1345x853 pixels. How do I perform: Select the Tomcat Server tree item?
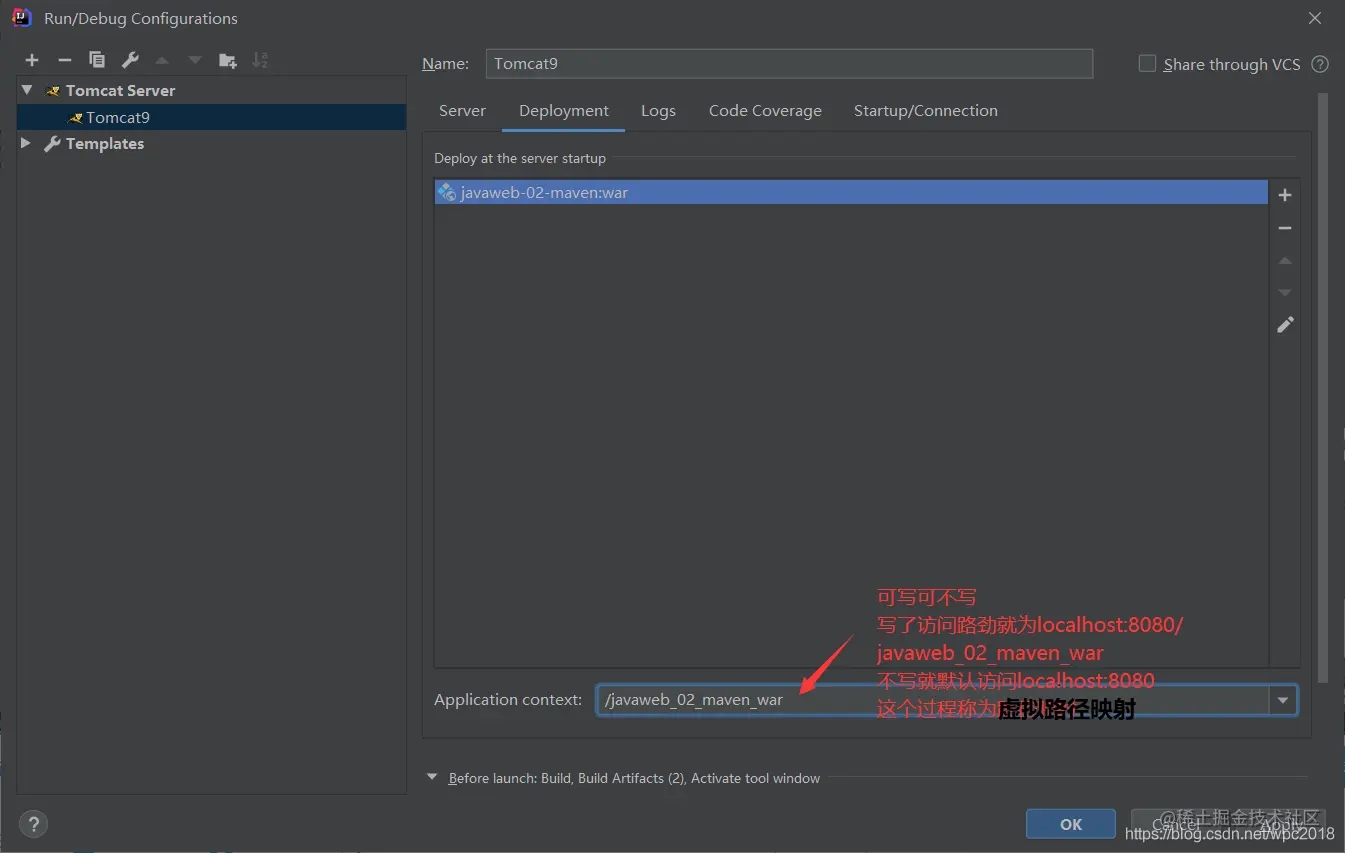click(212, 90)
